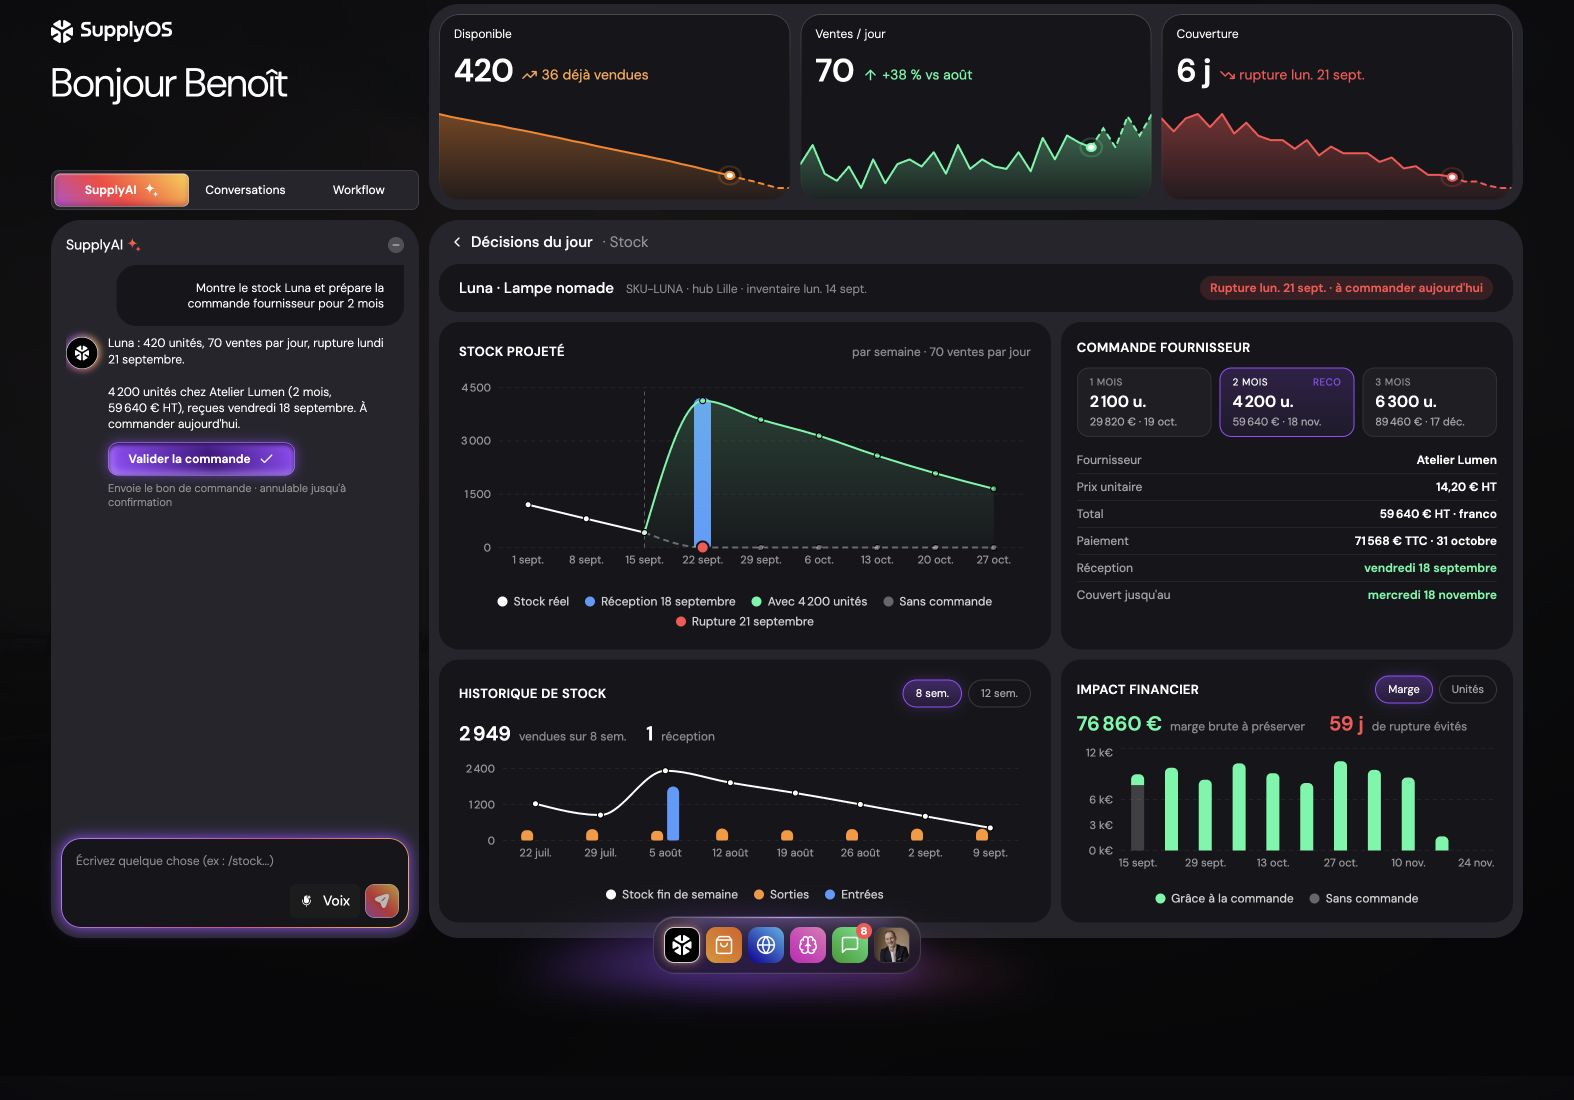Focus the Écrivez quelque chose input

click(235, 861)
